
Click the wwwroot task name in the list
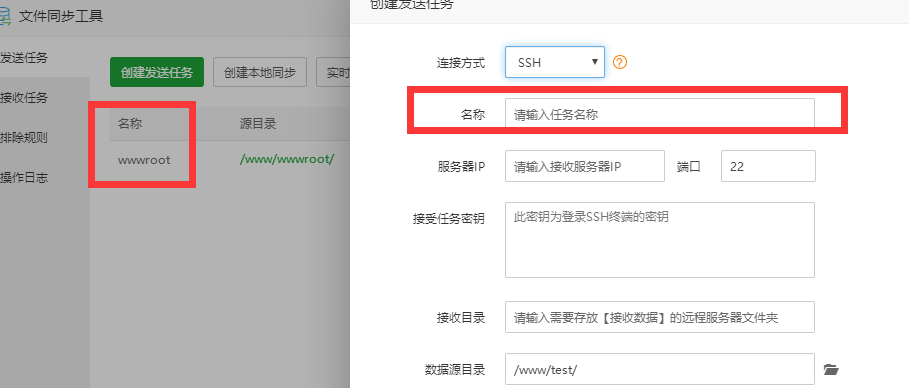coord(144,159)
